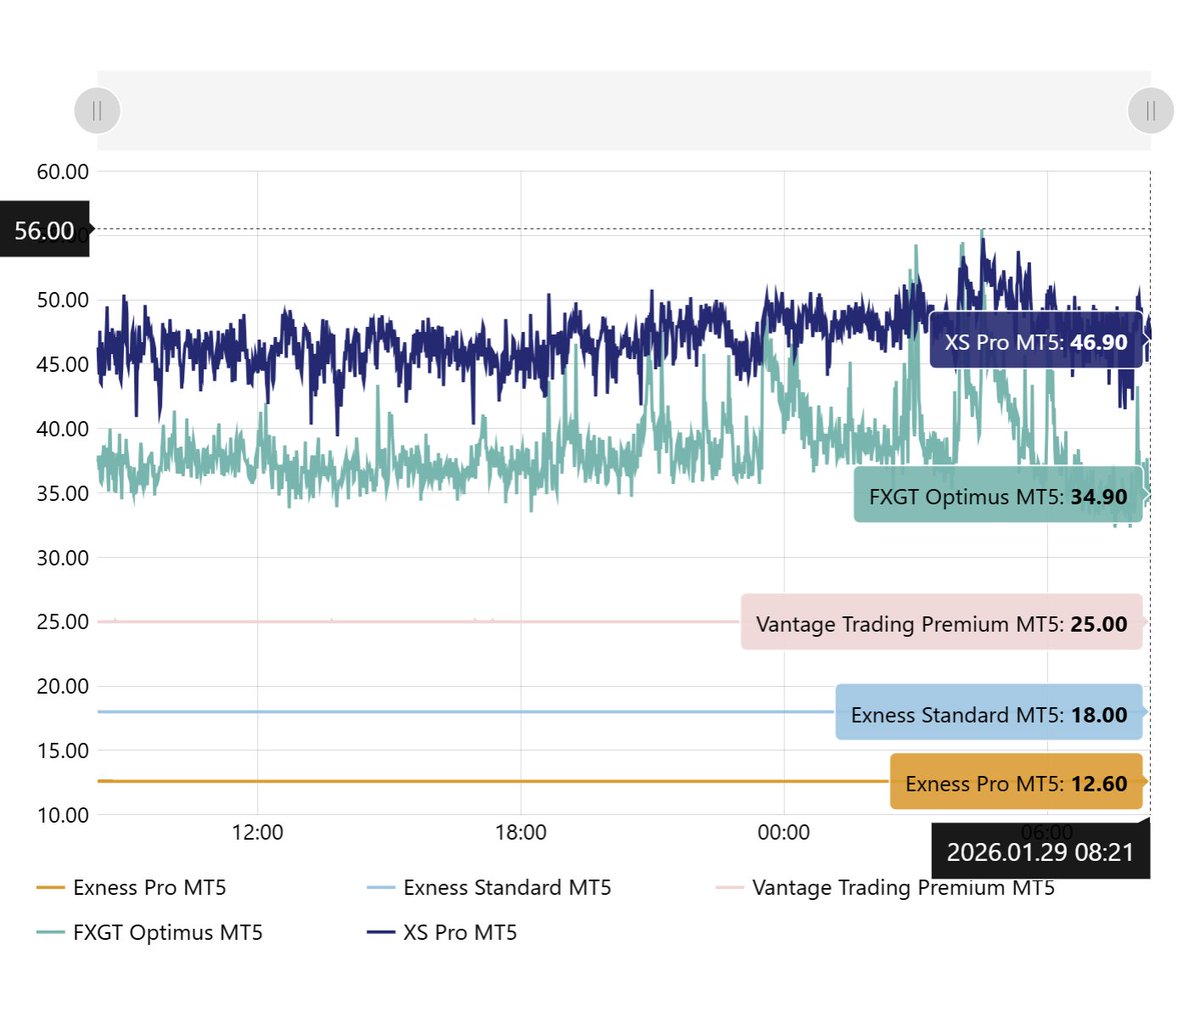Toggle FXGT Optimus MT5 legend series
Screen dimensions: 1200x1012
tap(149, 932)
